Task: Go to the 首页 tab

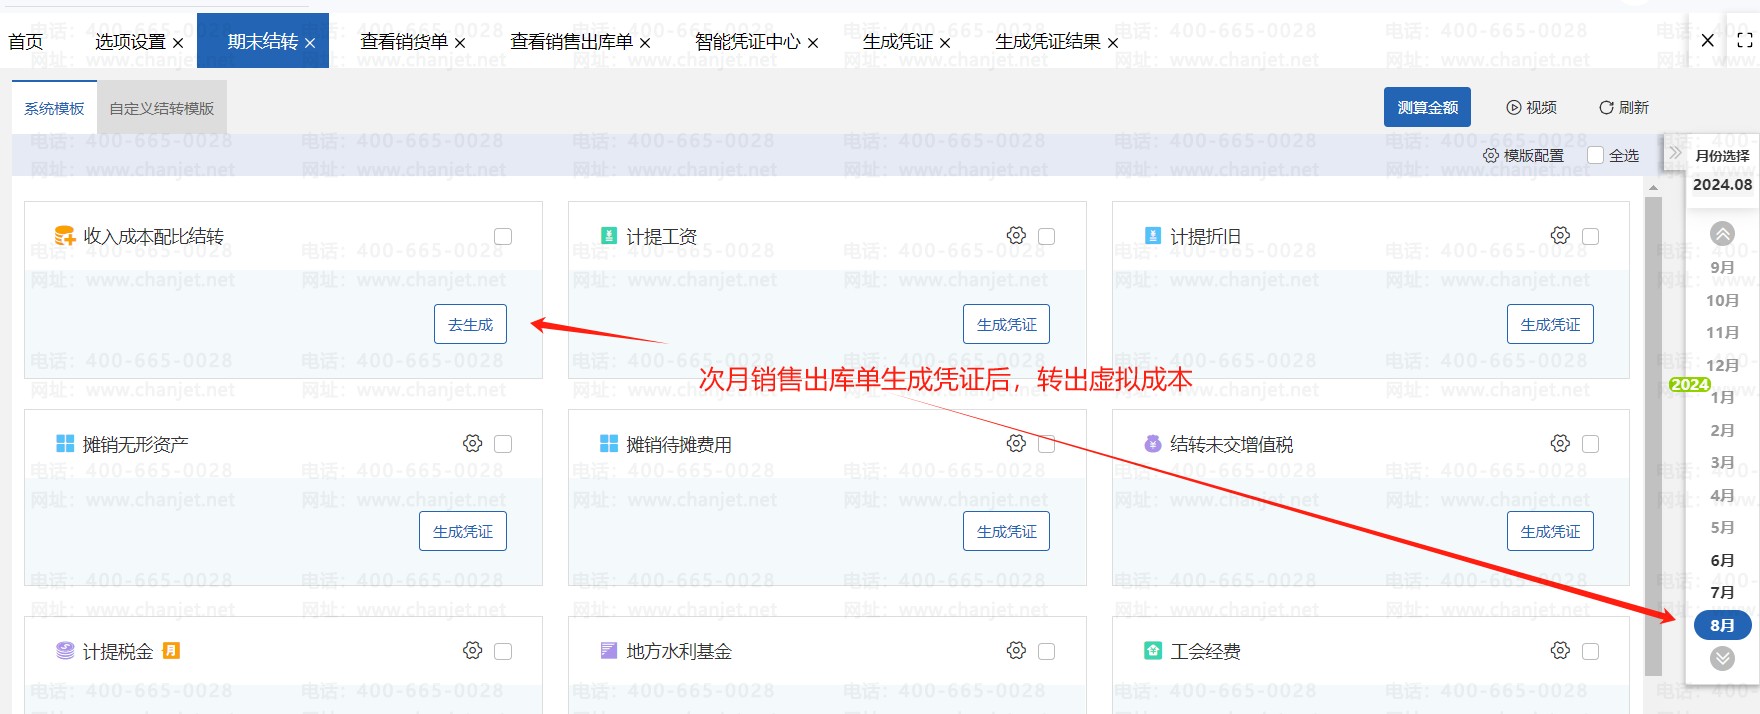Action: (26, 41)
